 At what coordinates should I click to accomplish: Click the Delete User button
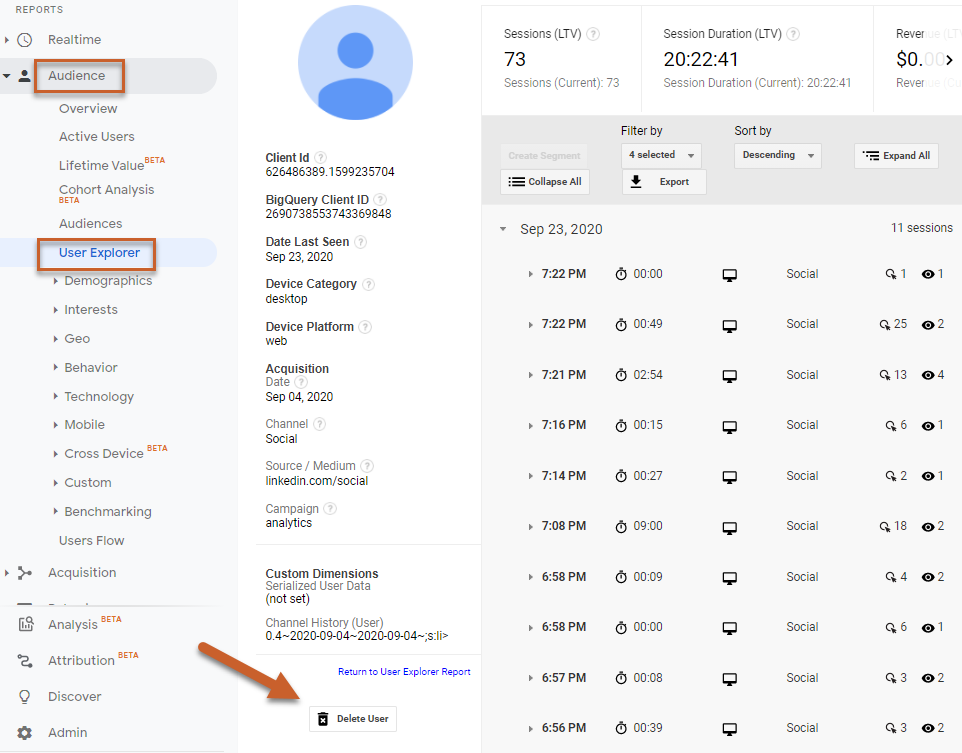[353, 719]
